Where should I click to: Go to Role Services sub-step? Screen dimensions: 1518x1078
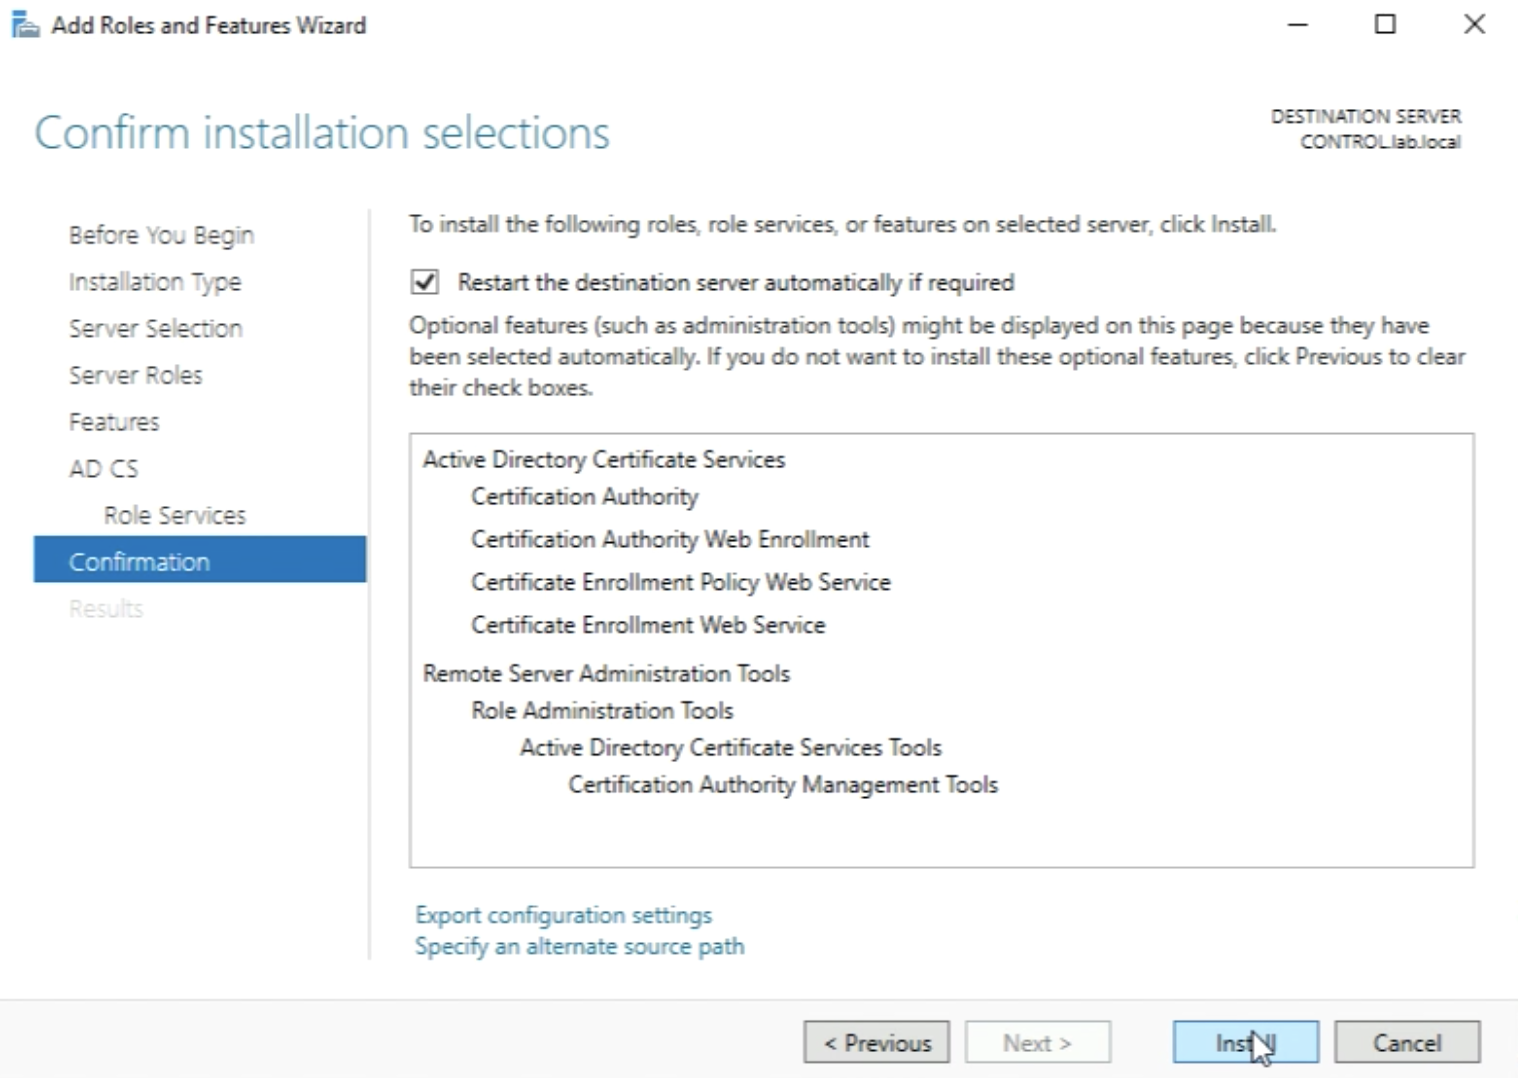(175, 515)
